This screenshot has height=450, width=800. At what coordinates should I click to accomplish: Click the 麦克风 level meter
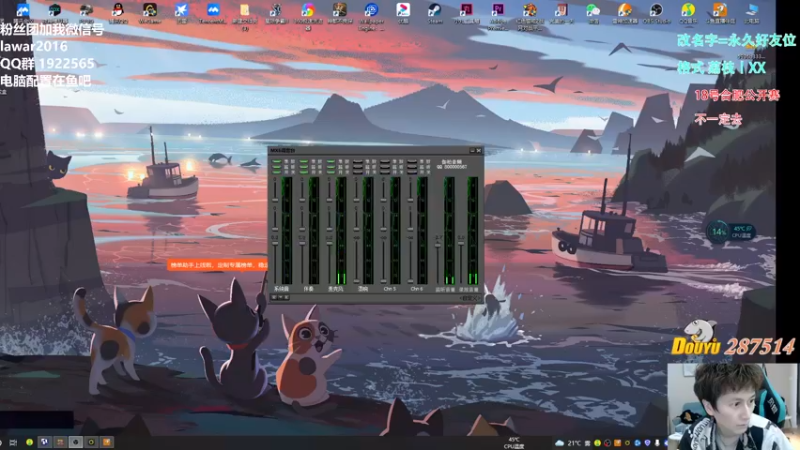click(341, 231)
